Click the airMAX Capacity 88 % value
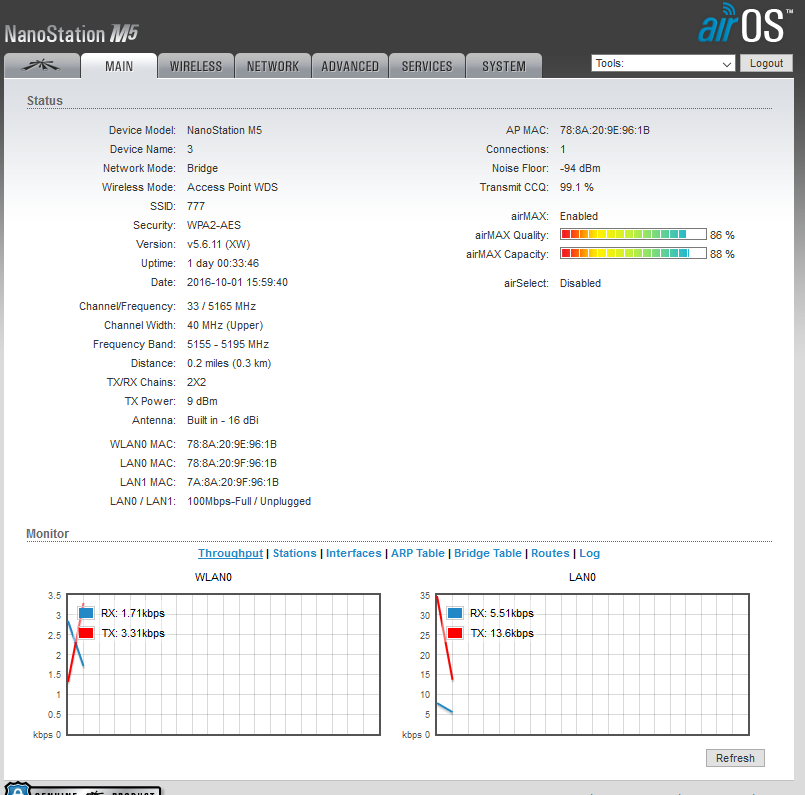This screenshot has width=805, height=795. [x=722, y=254]
